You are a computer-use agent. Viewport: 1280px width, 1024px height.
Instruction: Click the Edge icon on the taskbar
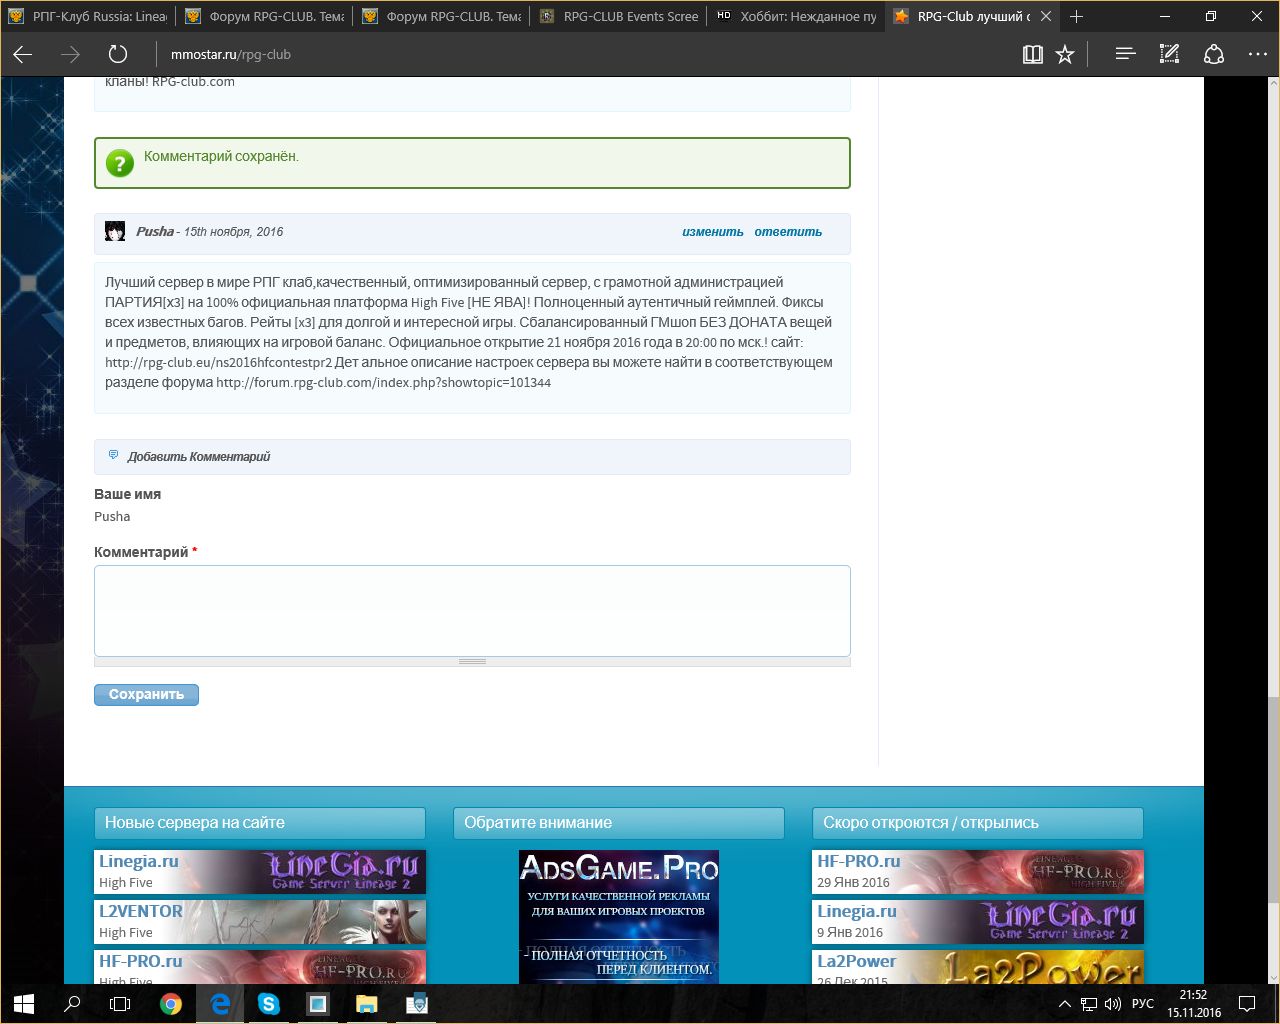coord(219,1003)
